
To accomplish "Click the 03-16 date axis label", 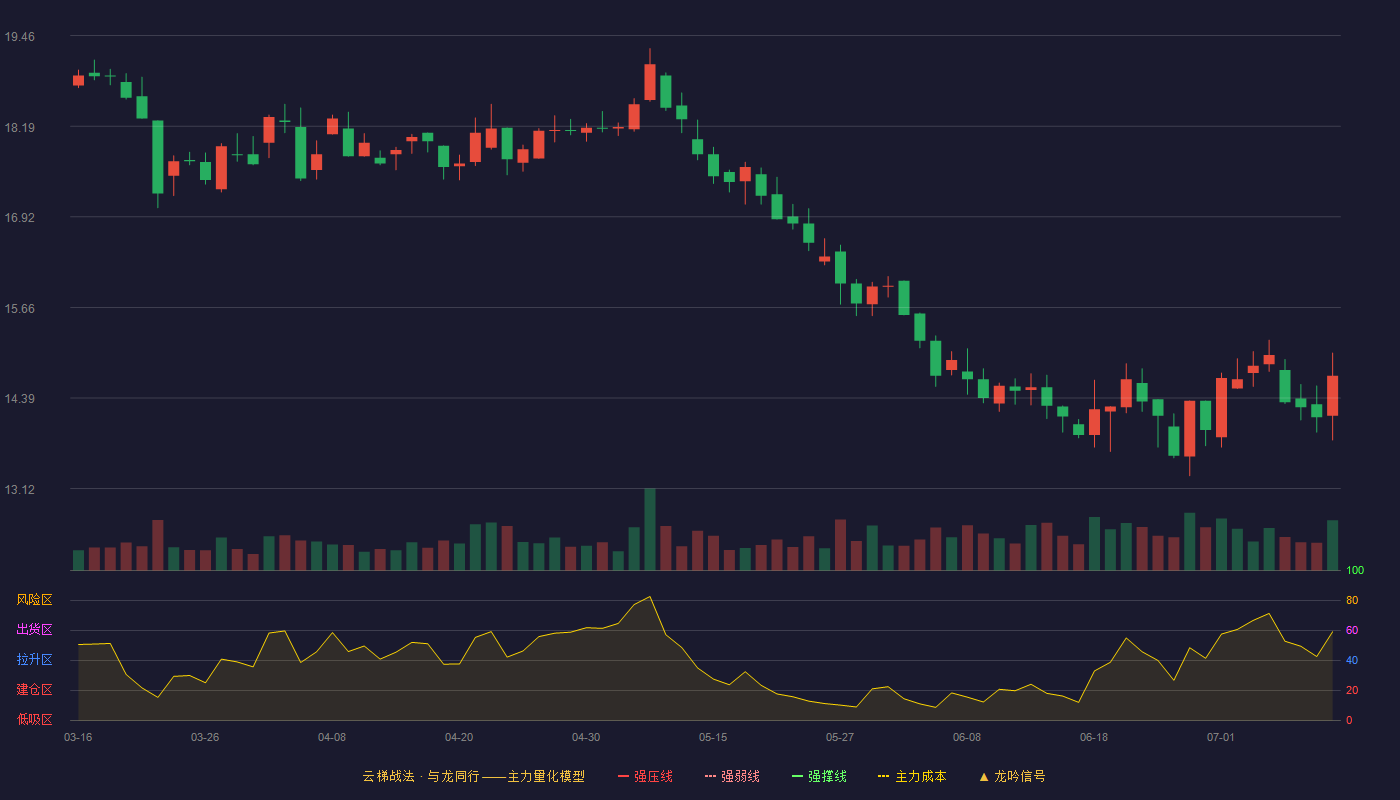I will [78, 737].
